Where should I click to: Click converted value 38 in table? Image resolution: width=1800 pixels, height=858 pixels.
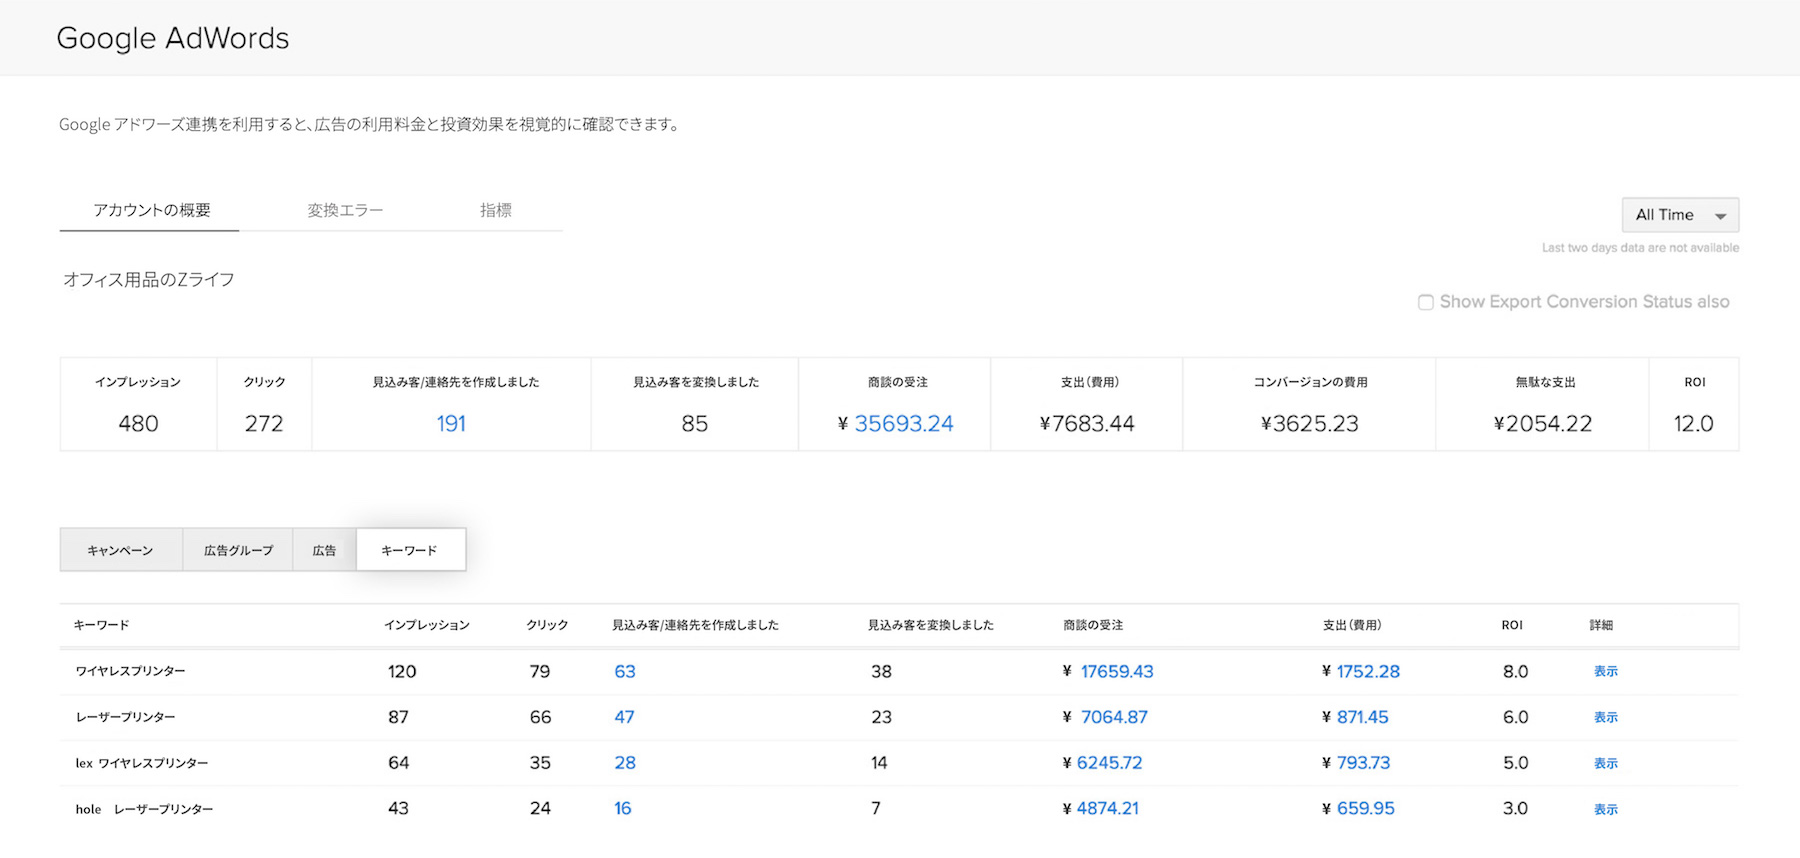point(881,672)
